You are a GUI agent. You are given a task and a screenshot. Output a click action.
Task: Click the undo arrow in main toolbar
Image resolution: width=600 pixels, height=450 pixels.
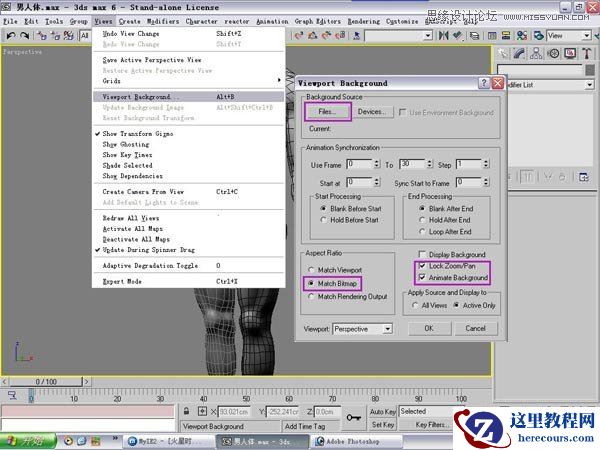[10, 35]
